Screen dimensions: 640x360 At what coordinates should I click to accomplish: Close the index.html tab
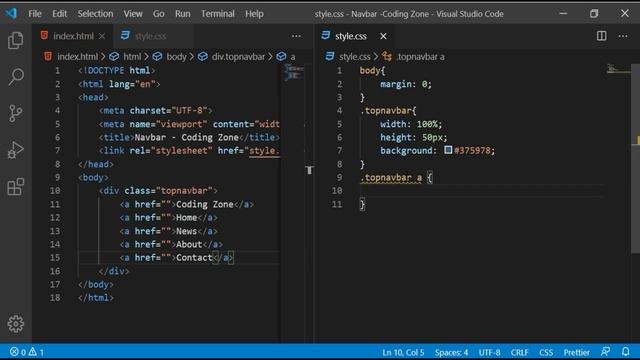[x=102, y=36]
